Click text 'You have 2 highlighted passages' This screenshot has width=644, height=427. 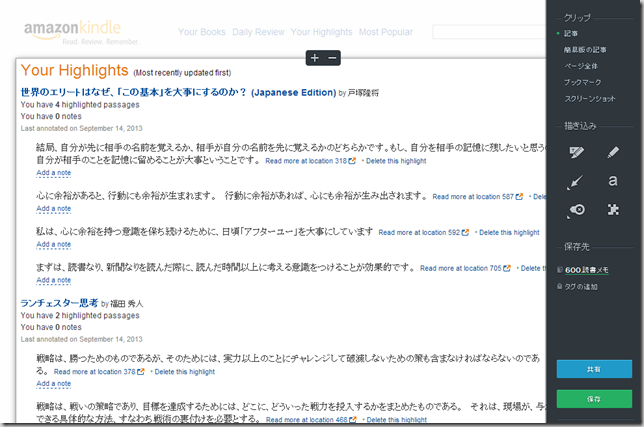click(x=80, y=315)
